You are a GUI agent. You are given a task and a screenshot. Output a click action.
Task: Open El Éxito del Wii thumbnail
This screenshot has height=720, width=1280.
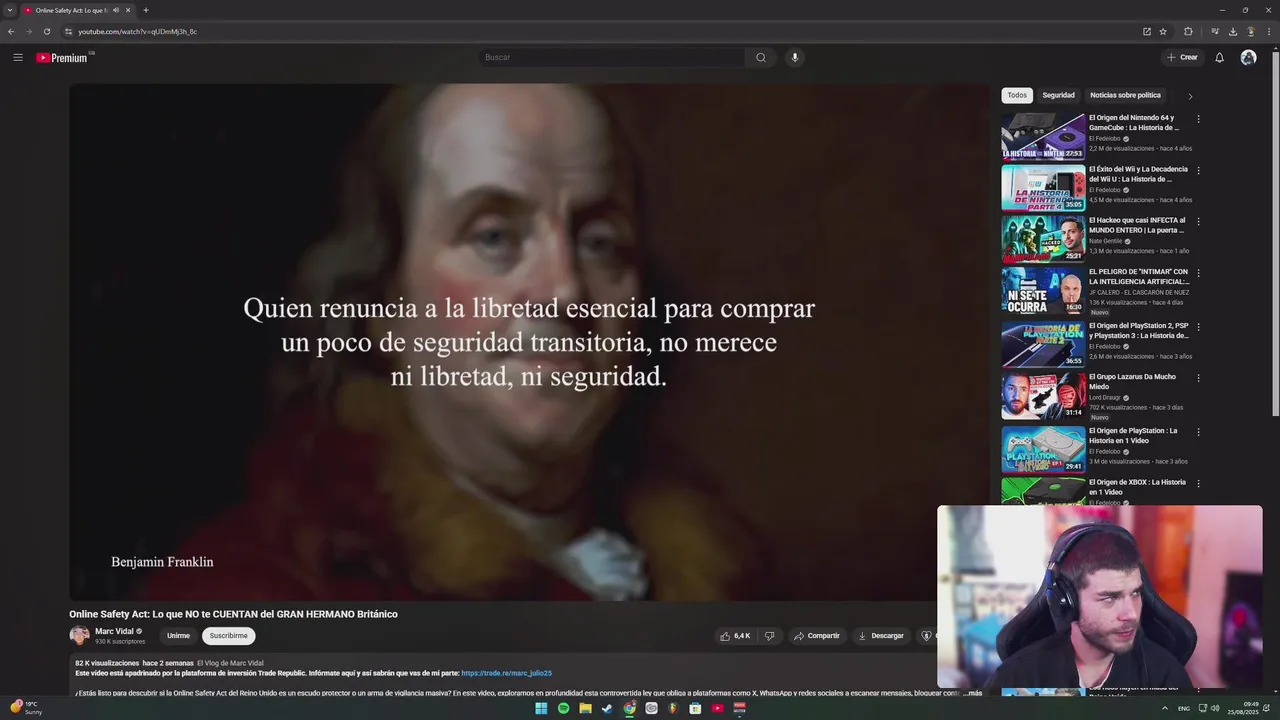(1043, 187)
